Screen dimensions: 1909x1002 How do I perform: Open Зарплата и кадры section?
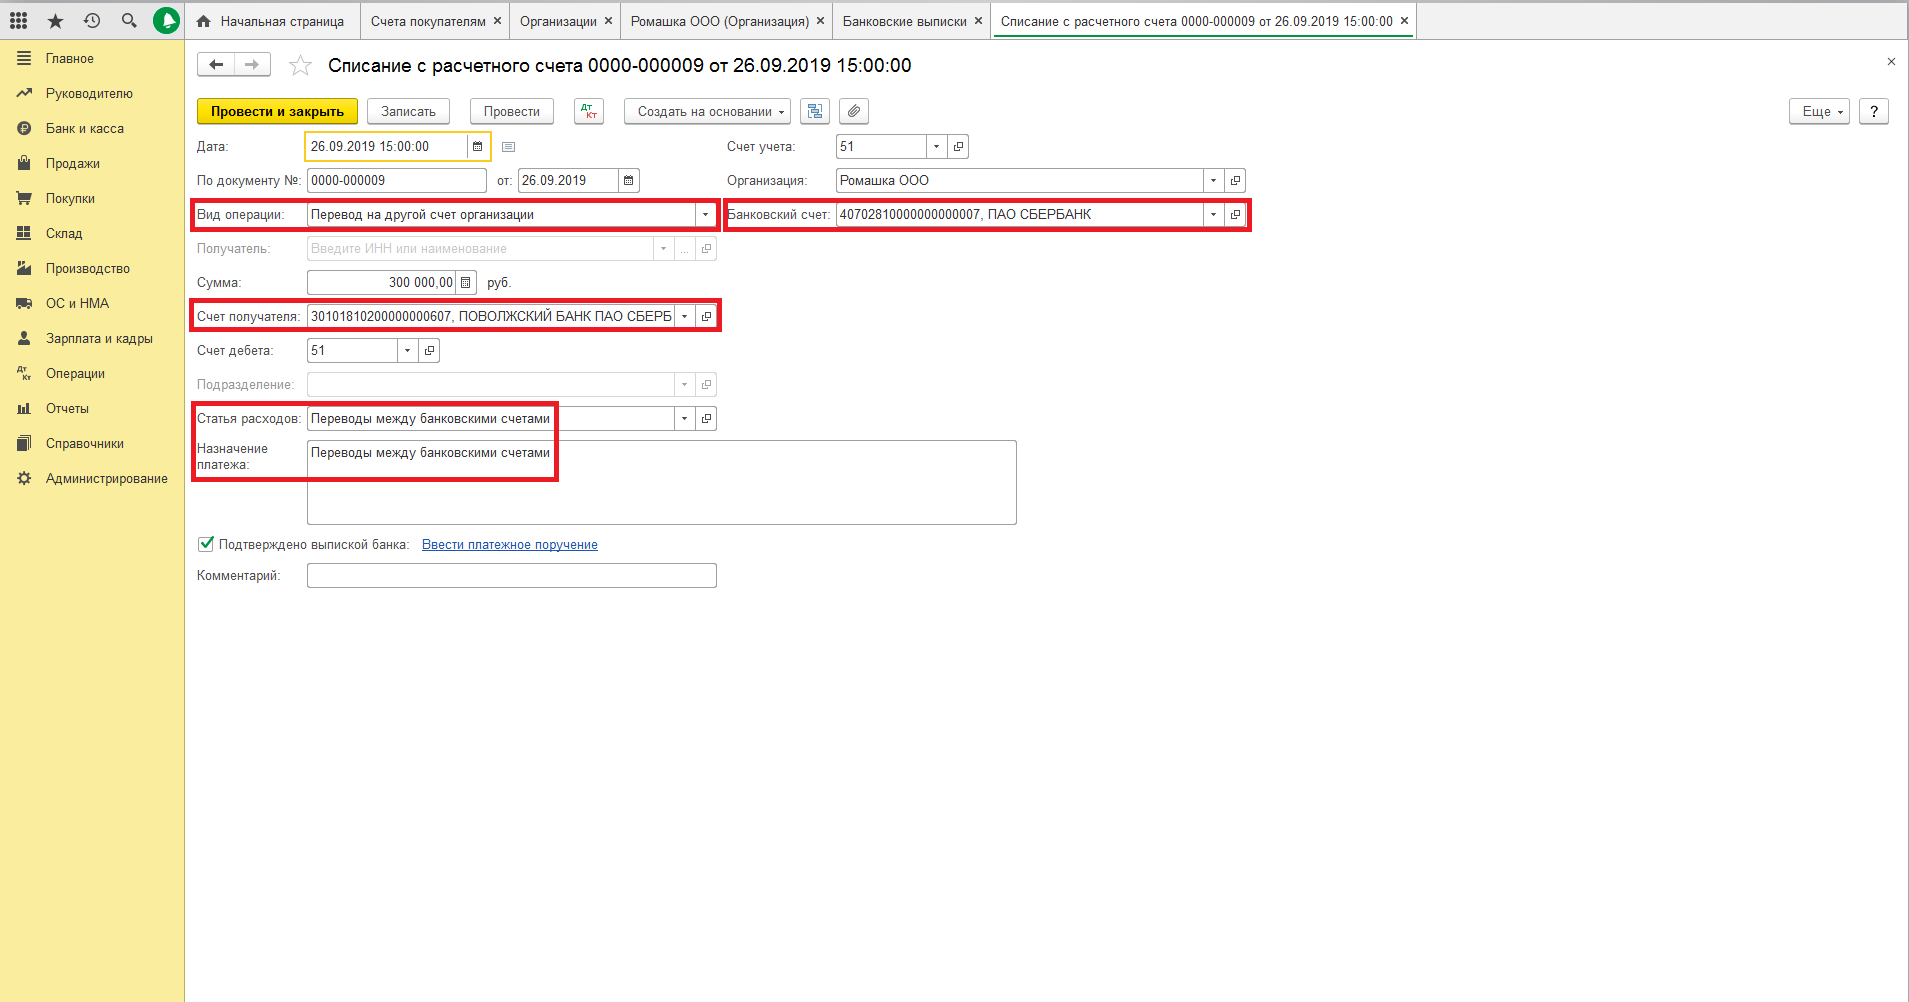[99, 338]
